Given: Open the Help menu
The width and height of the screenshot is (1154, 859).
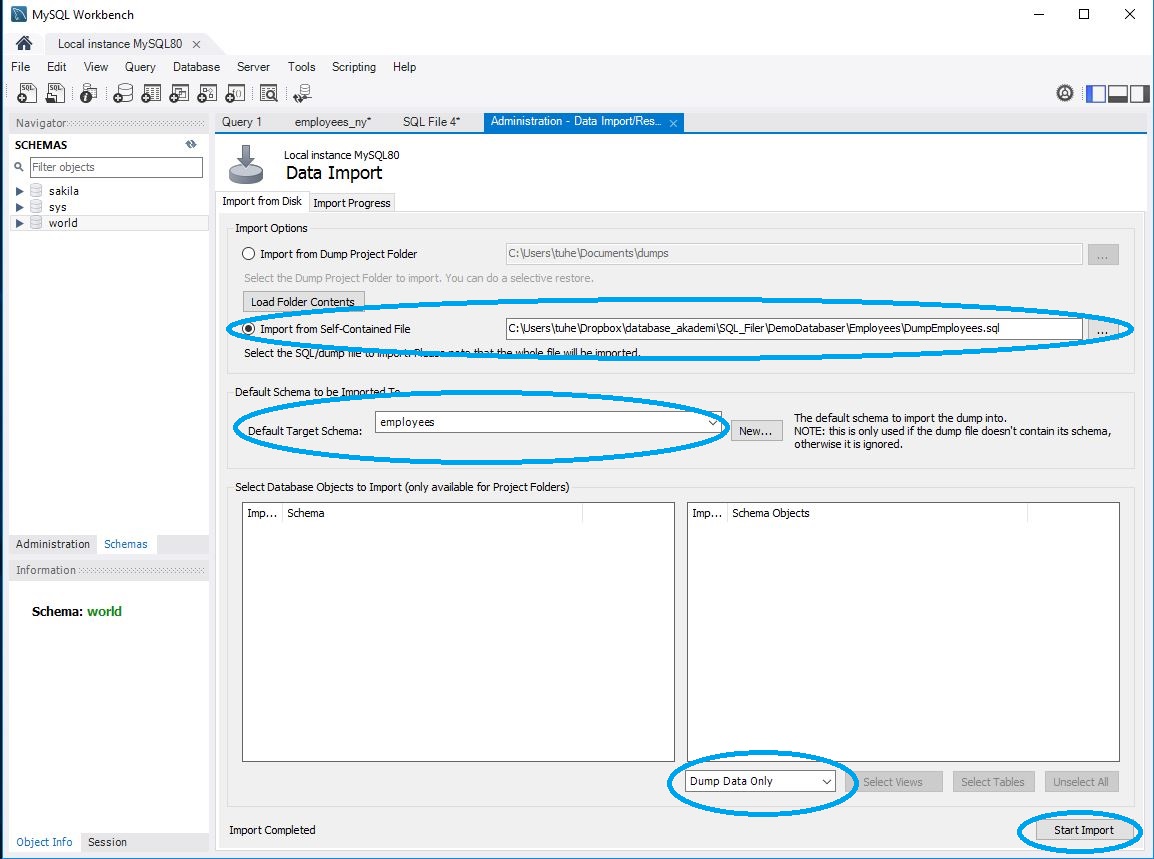Looking at the screenshot, I should coord(404,67).
